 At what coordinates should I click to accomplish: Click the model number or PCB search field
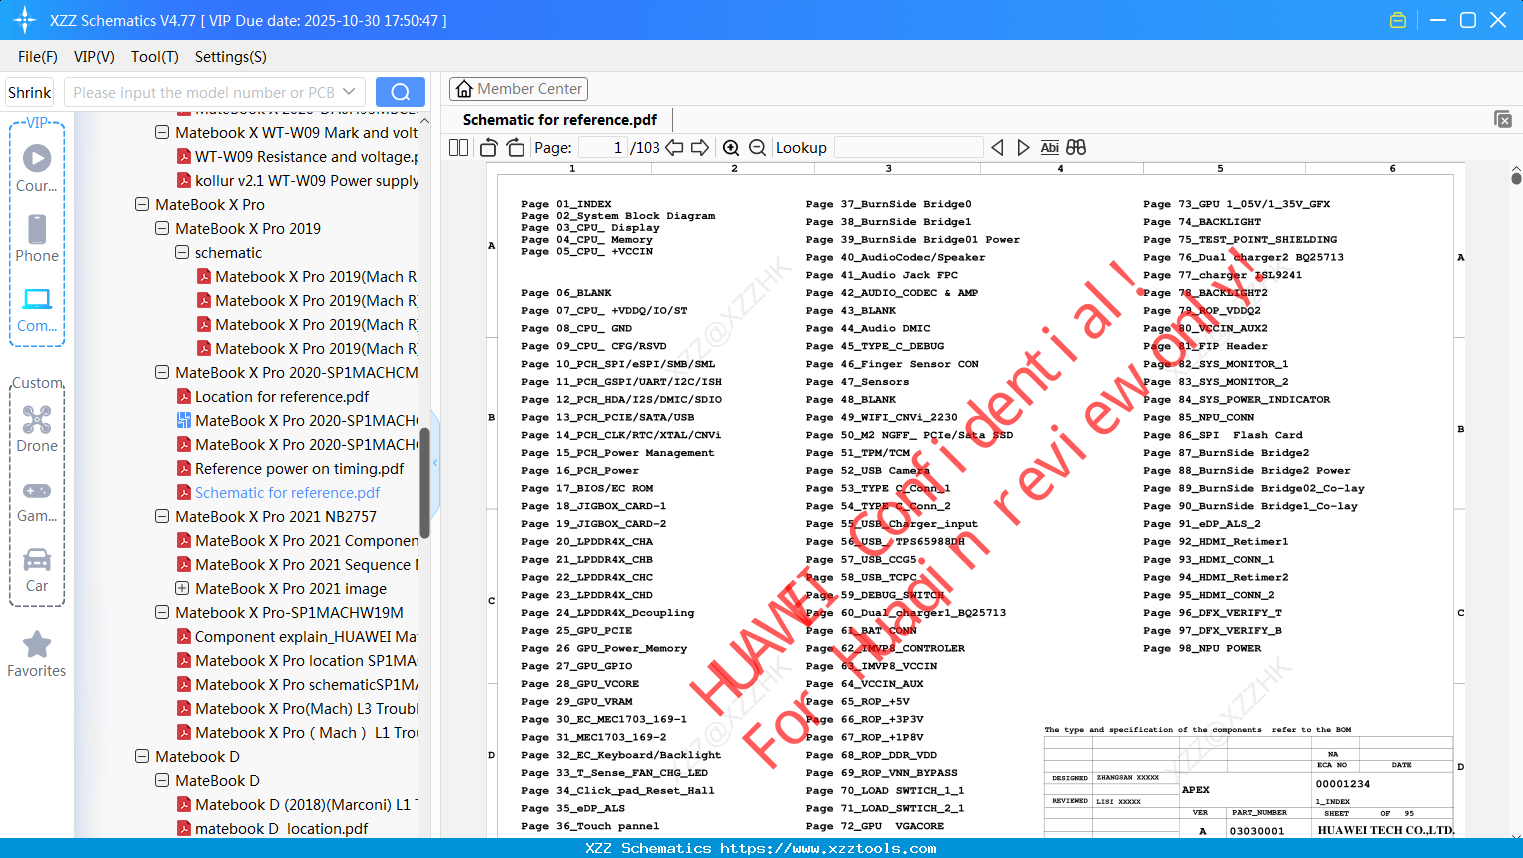click(204, 92)
